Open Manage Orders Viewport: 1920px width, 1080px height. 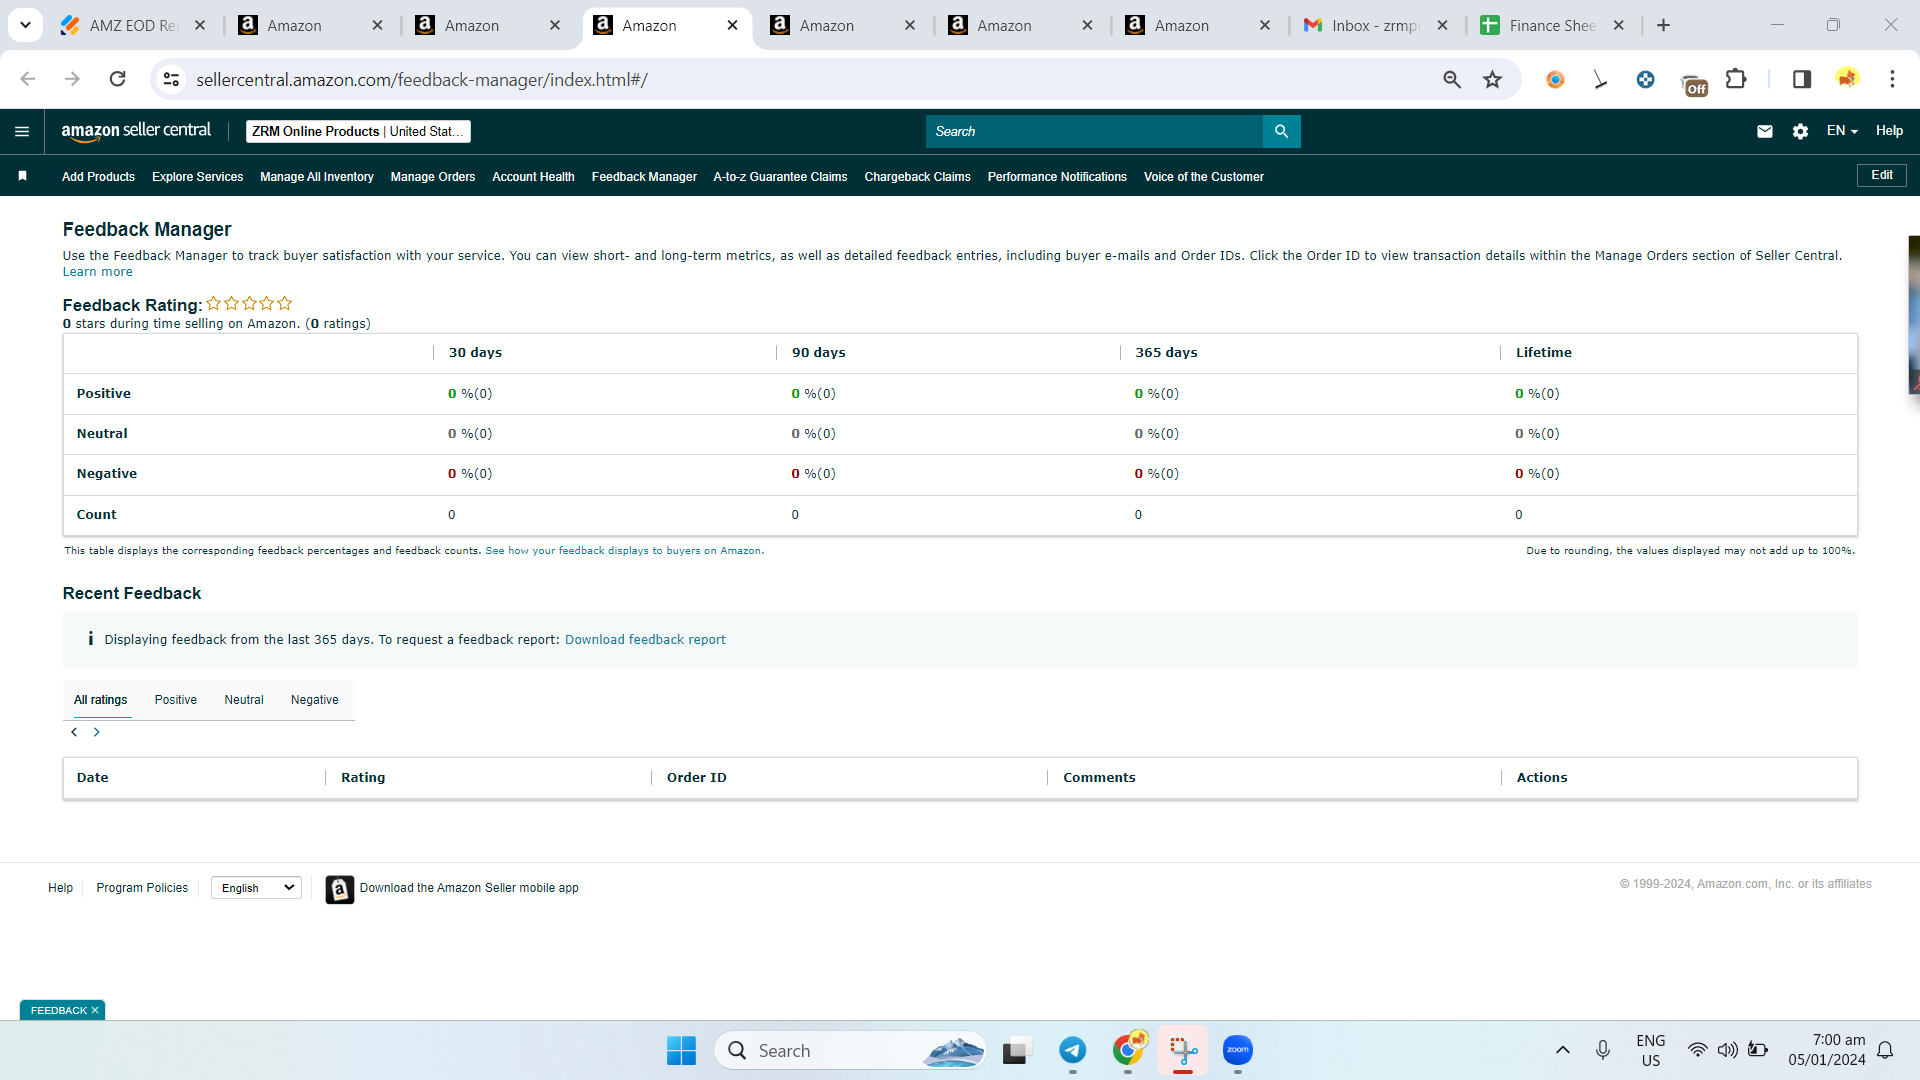(433, 177)
